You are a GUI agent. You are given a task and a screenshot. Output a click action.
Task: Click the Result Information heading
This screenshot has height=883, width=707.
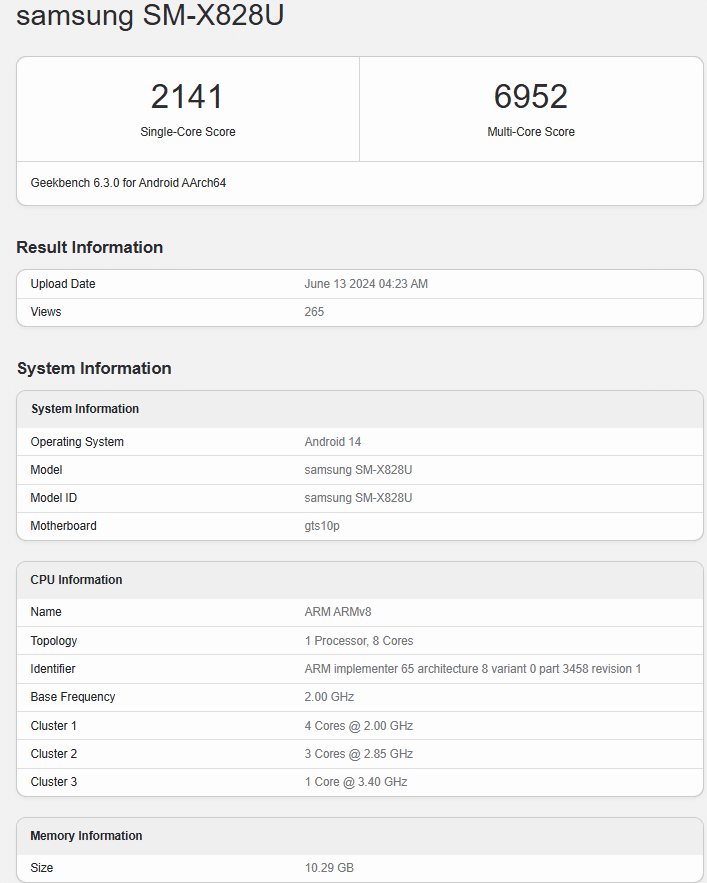click(x=90, y=247)
